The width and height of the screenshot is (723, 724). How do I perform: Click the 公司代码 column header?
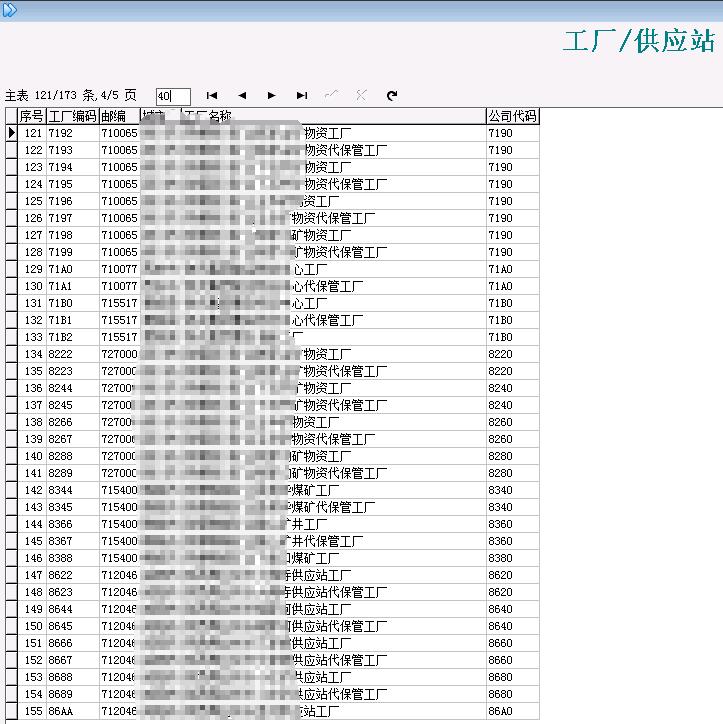click(512, 116)
